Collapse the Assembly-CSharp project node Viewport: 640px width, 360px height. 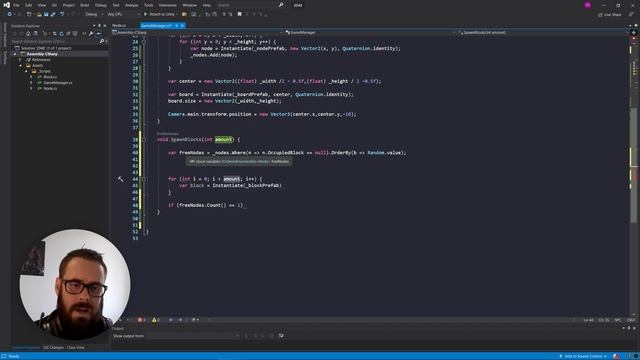coord(15,54)
